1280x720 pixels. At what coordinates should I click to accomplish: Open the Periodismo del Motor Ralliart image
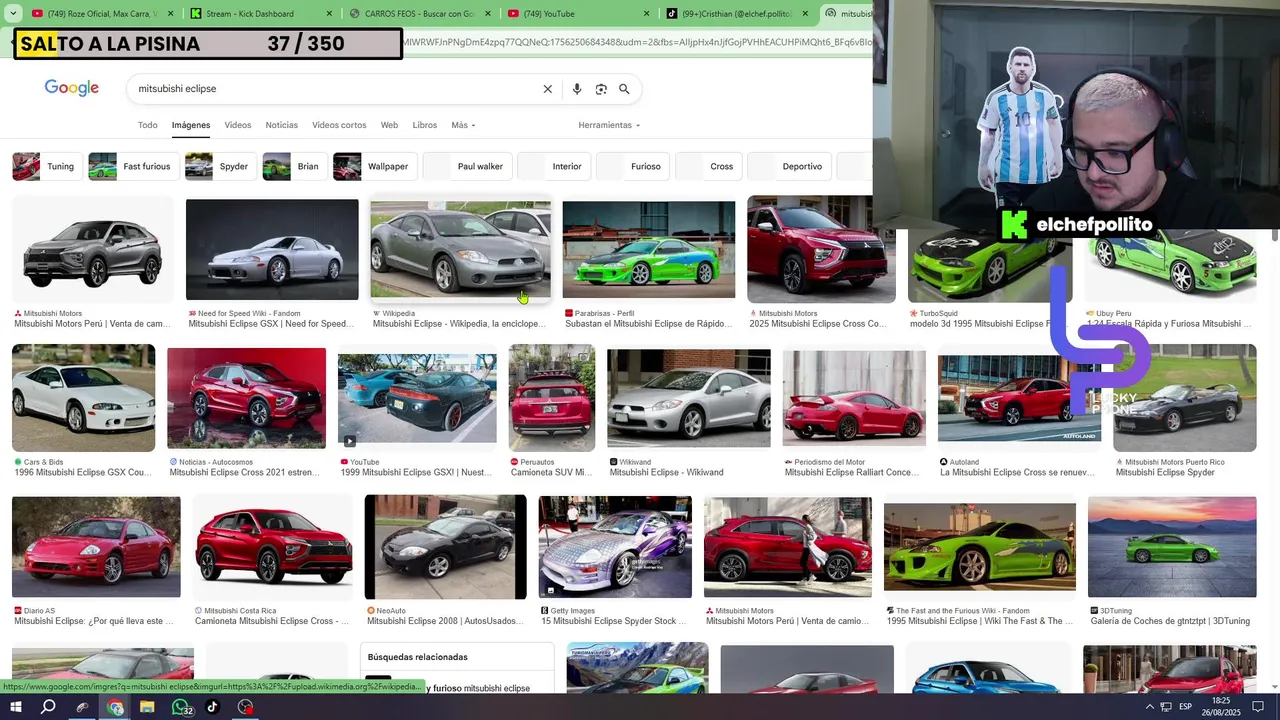pos(854,398)
